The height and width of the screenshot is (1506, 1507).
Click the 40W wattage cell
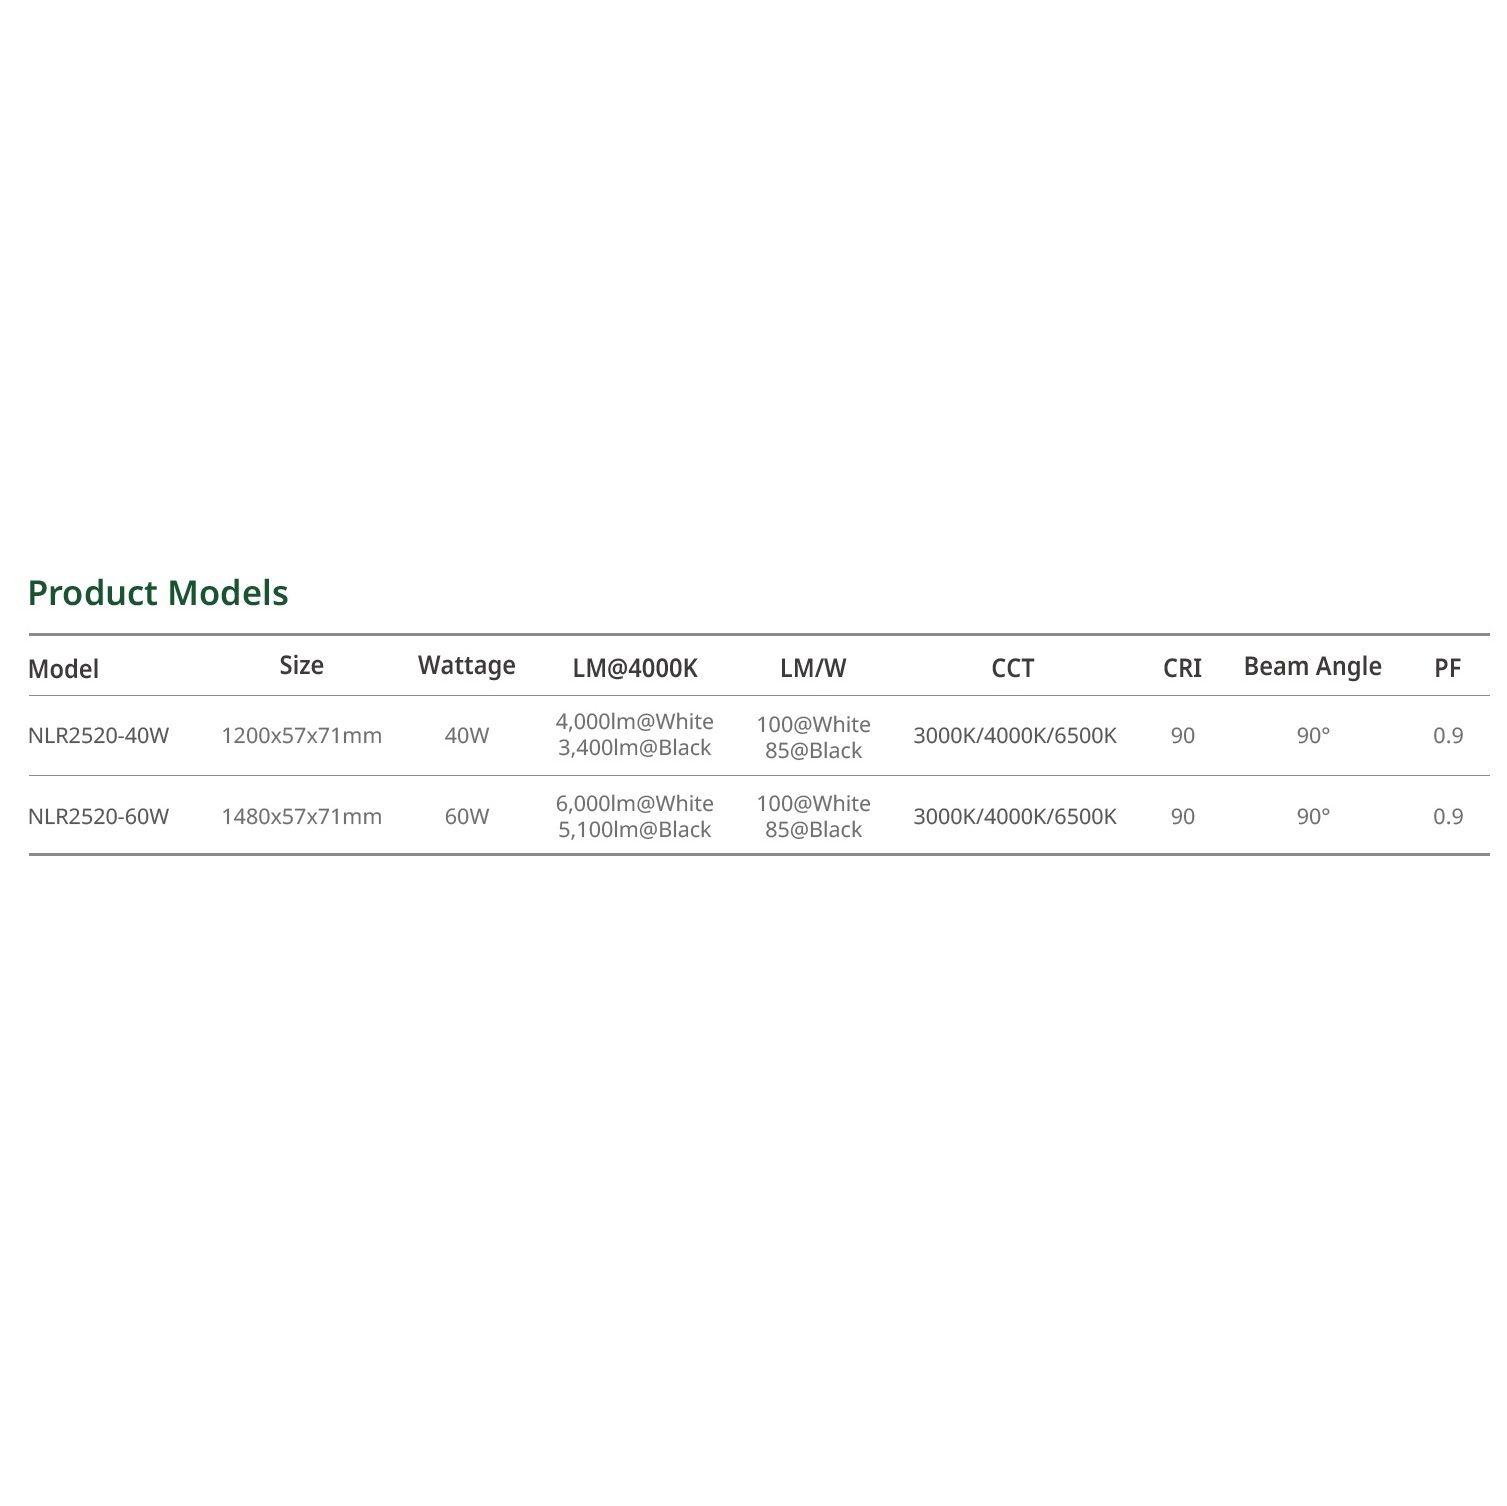coord(467,736)
